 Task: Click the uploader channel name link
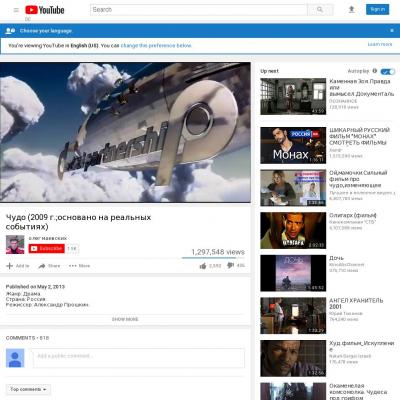[x=48, y=238]
